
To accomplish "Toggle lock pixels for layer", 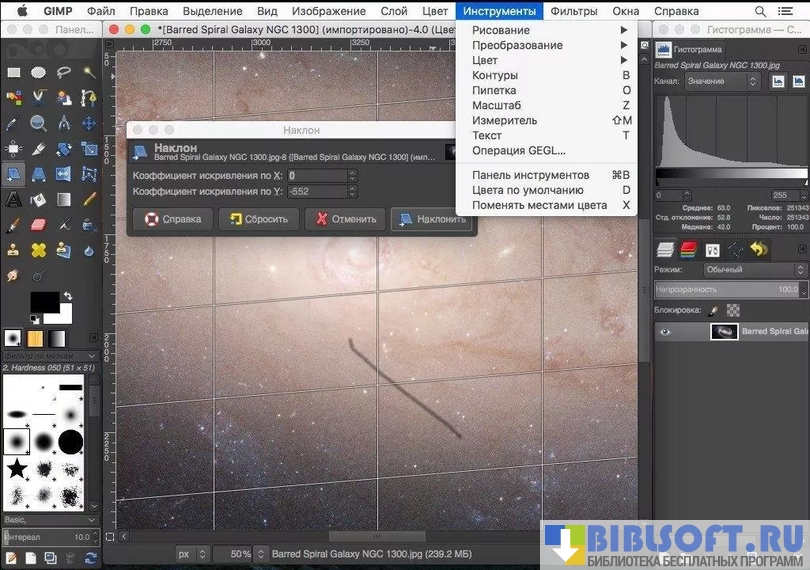I will pos(712,310).
